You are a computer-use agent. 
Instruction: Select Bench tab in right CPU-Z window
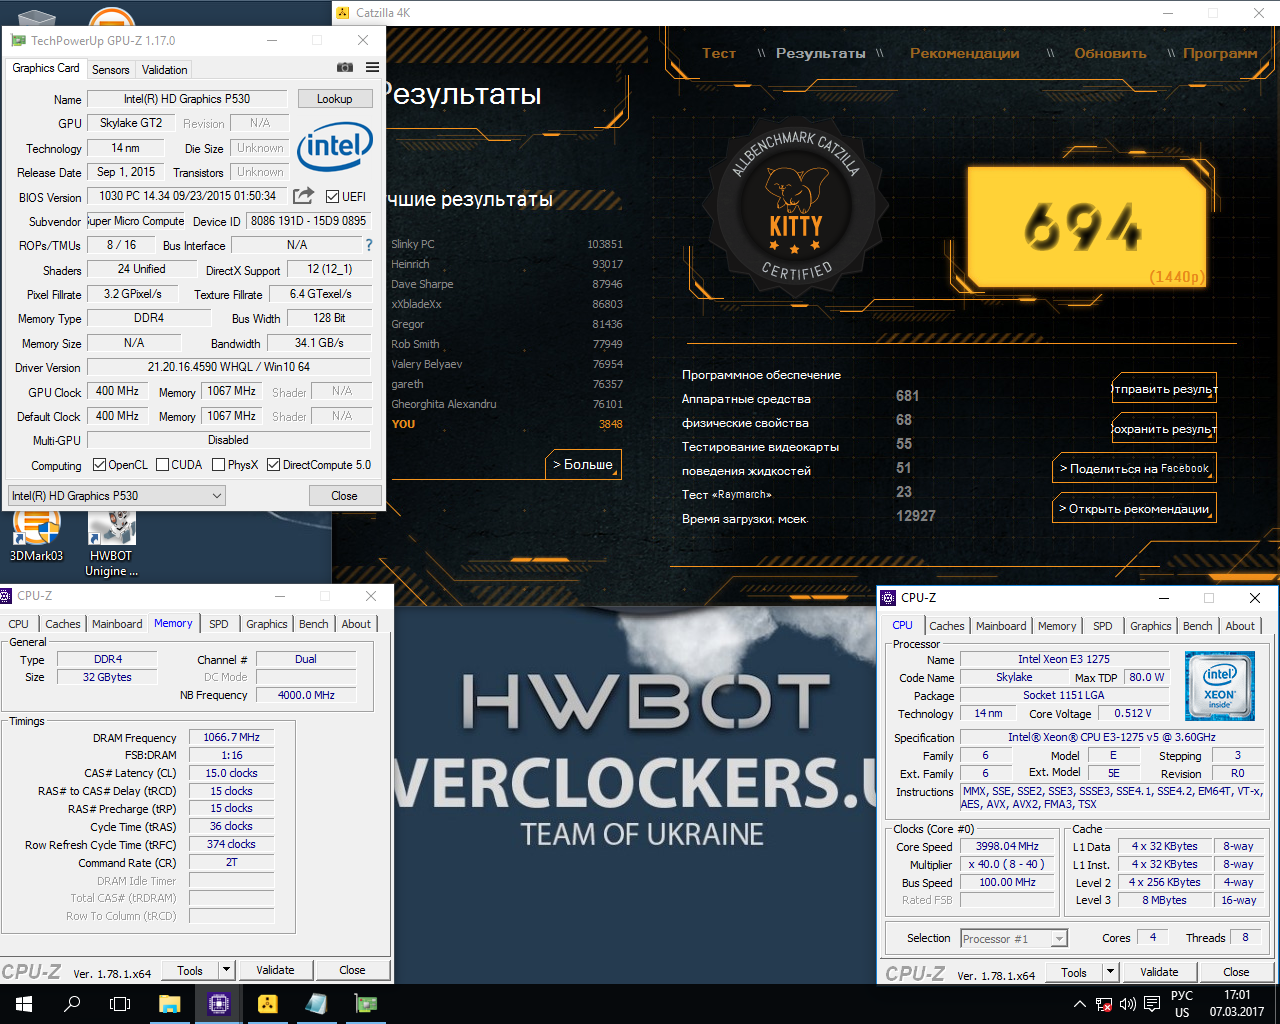click(1198, 626)
